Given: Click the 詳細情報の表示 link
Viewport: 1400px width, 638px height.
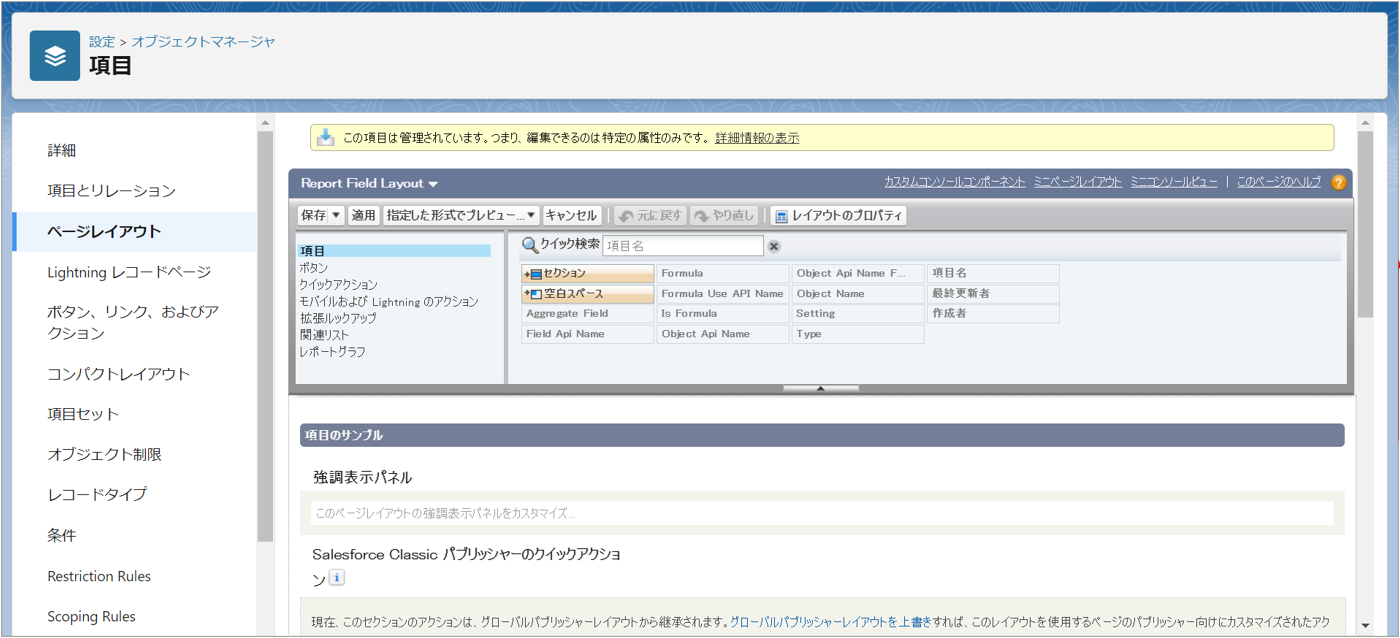Looking at the screenshot, I should pos(757,138).
